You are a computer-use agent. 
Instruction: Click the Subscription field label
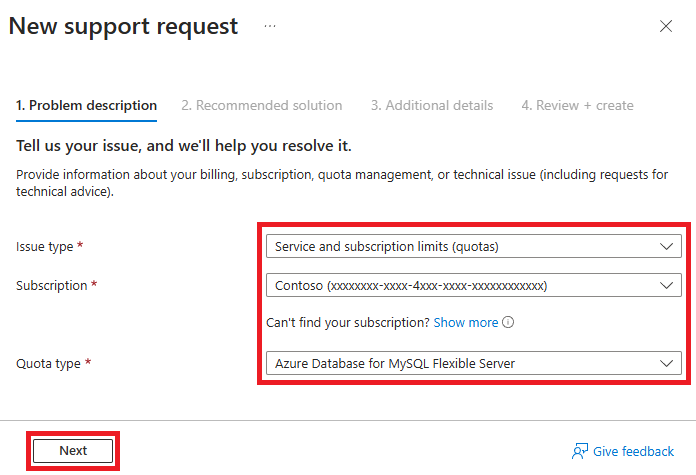click(51, 285)
